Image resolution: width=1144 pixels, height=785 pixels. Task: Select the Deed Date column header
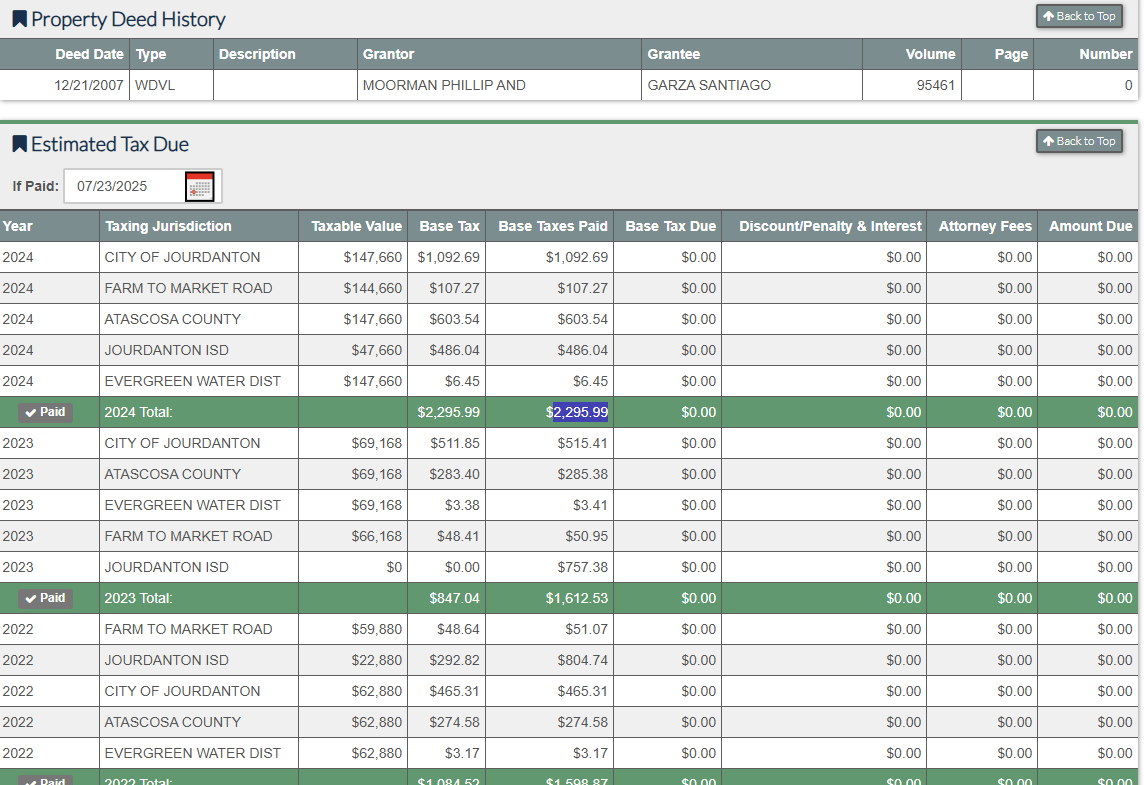[x=89, y=54]
